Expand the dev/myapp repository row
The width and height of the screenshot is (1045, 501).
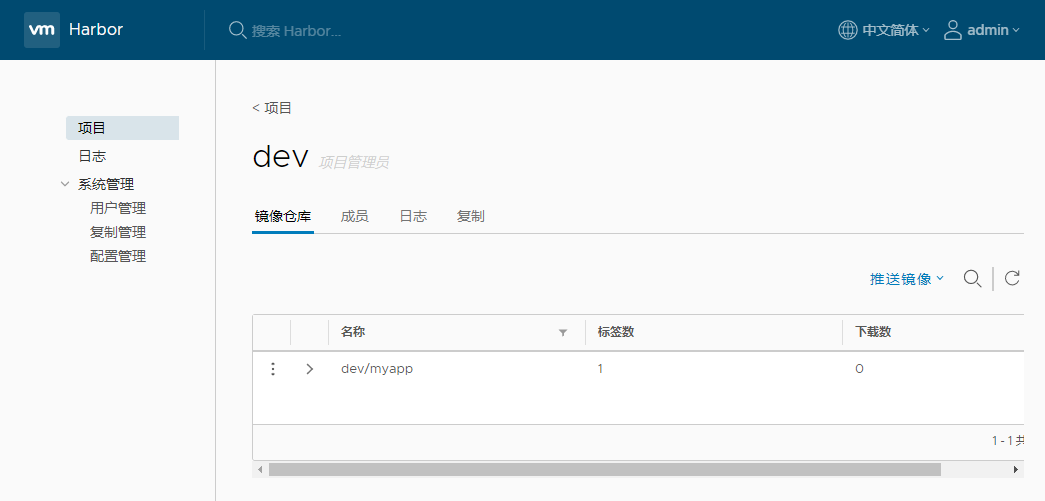(x=309, y=369)
